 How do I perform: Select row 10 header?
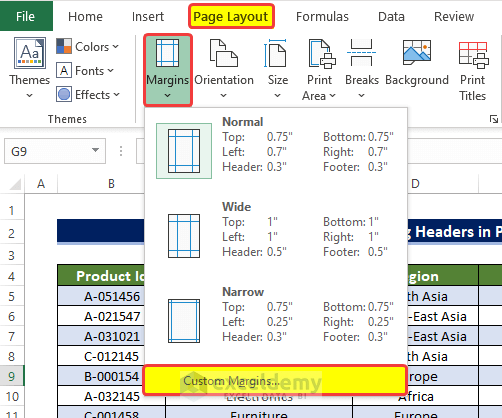click(12, 396)
